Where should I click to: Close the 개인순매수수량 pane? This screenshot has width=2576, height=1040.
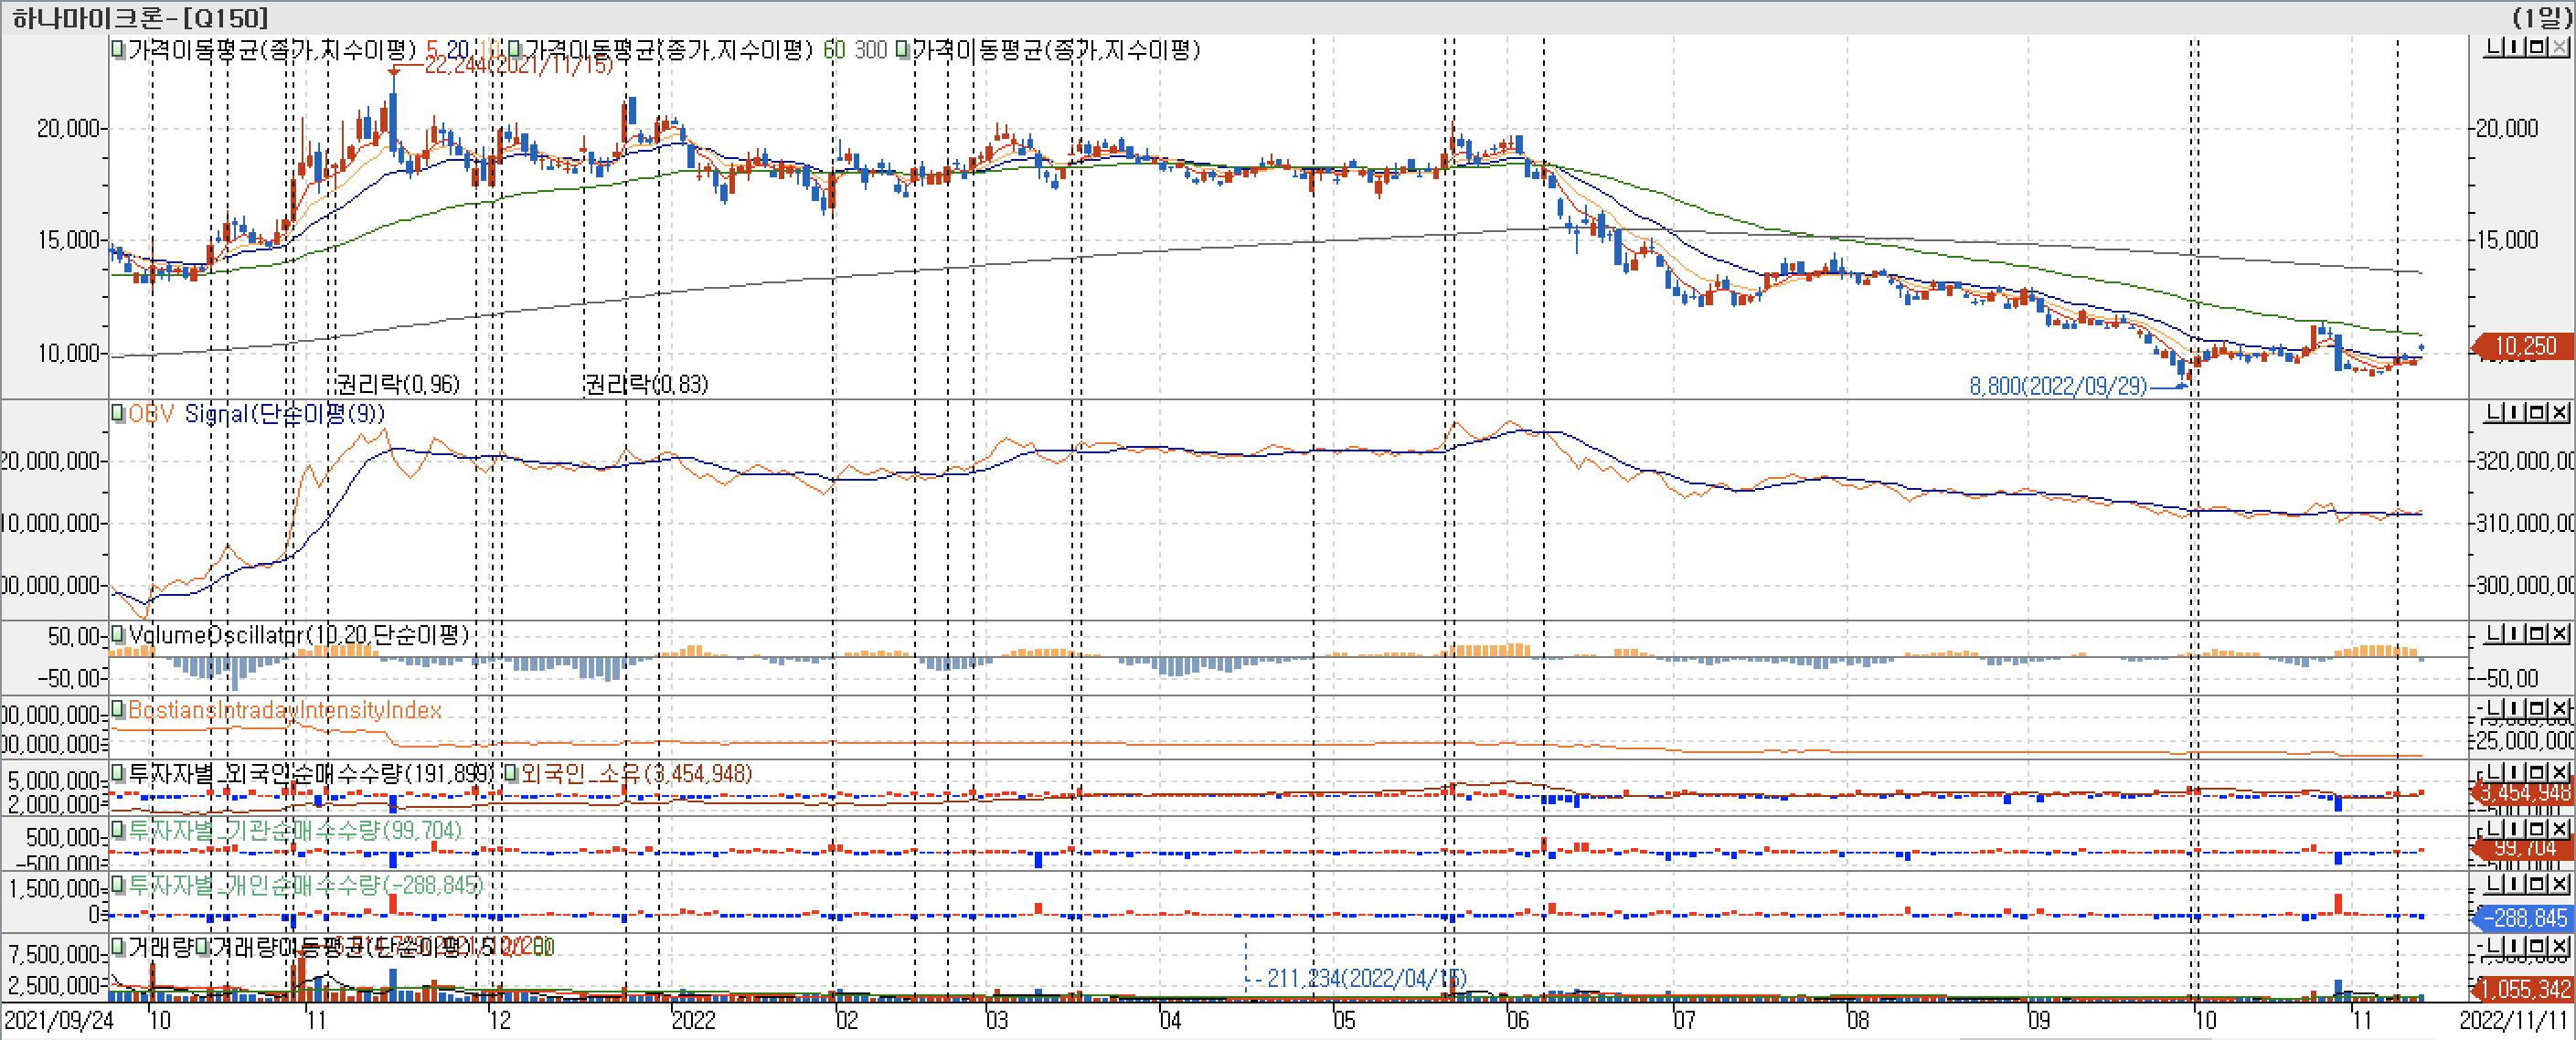tap(2560, 886)
